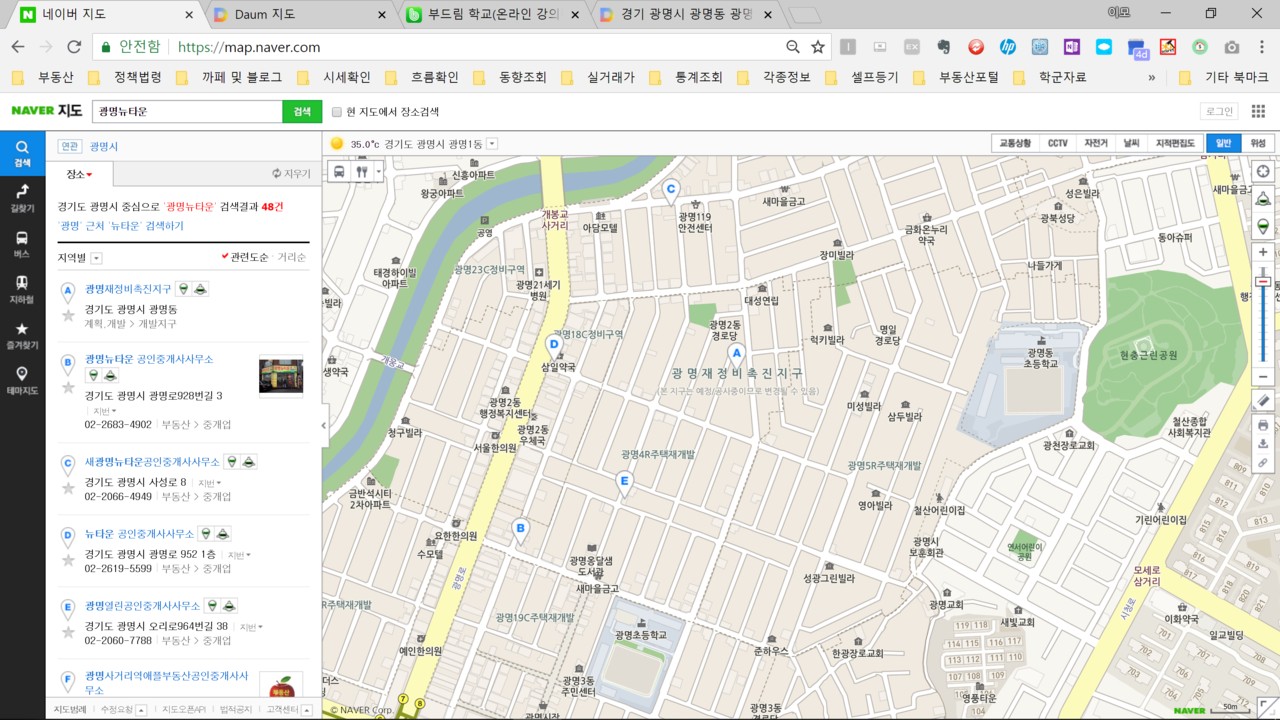Viewport: 1280px width, 720px height.
Task: Toggle favorite star for 뉴타운 공인중개사사무소
Action: (68, 560)
